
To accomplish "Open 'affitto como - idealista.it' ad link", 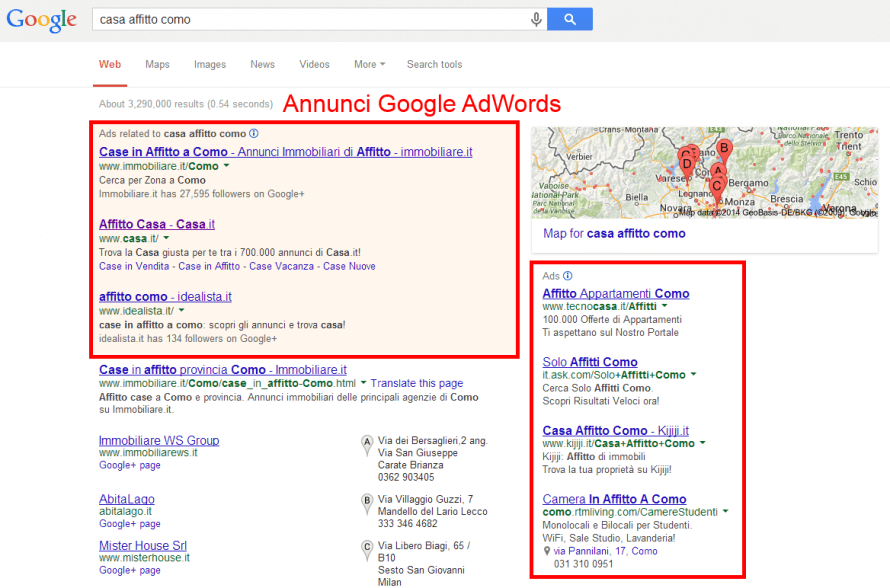I will (x=165, y=297).
